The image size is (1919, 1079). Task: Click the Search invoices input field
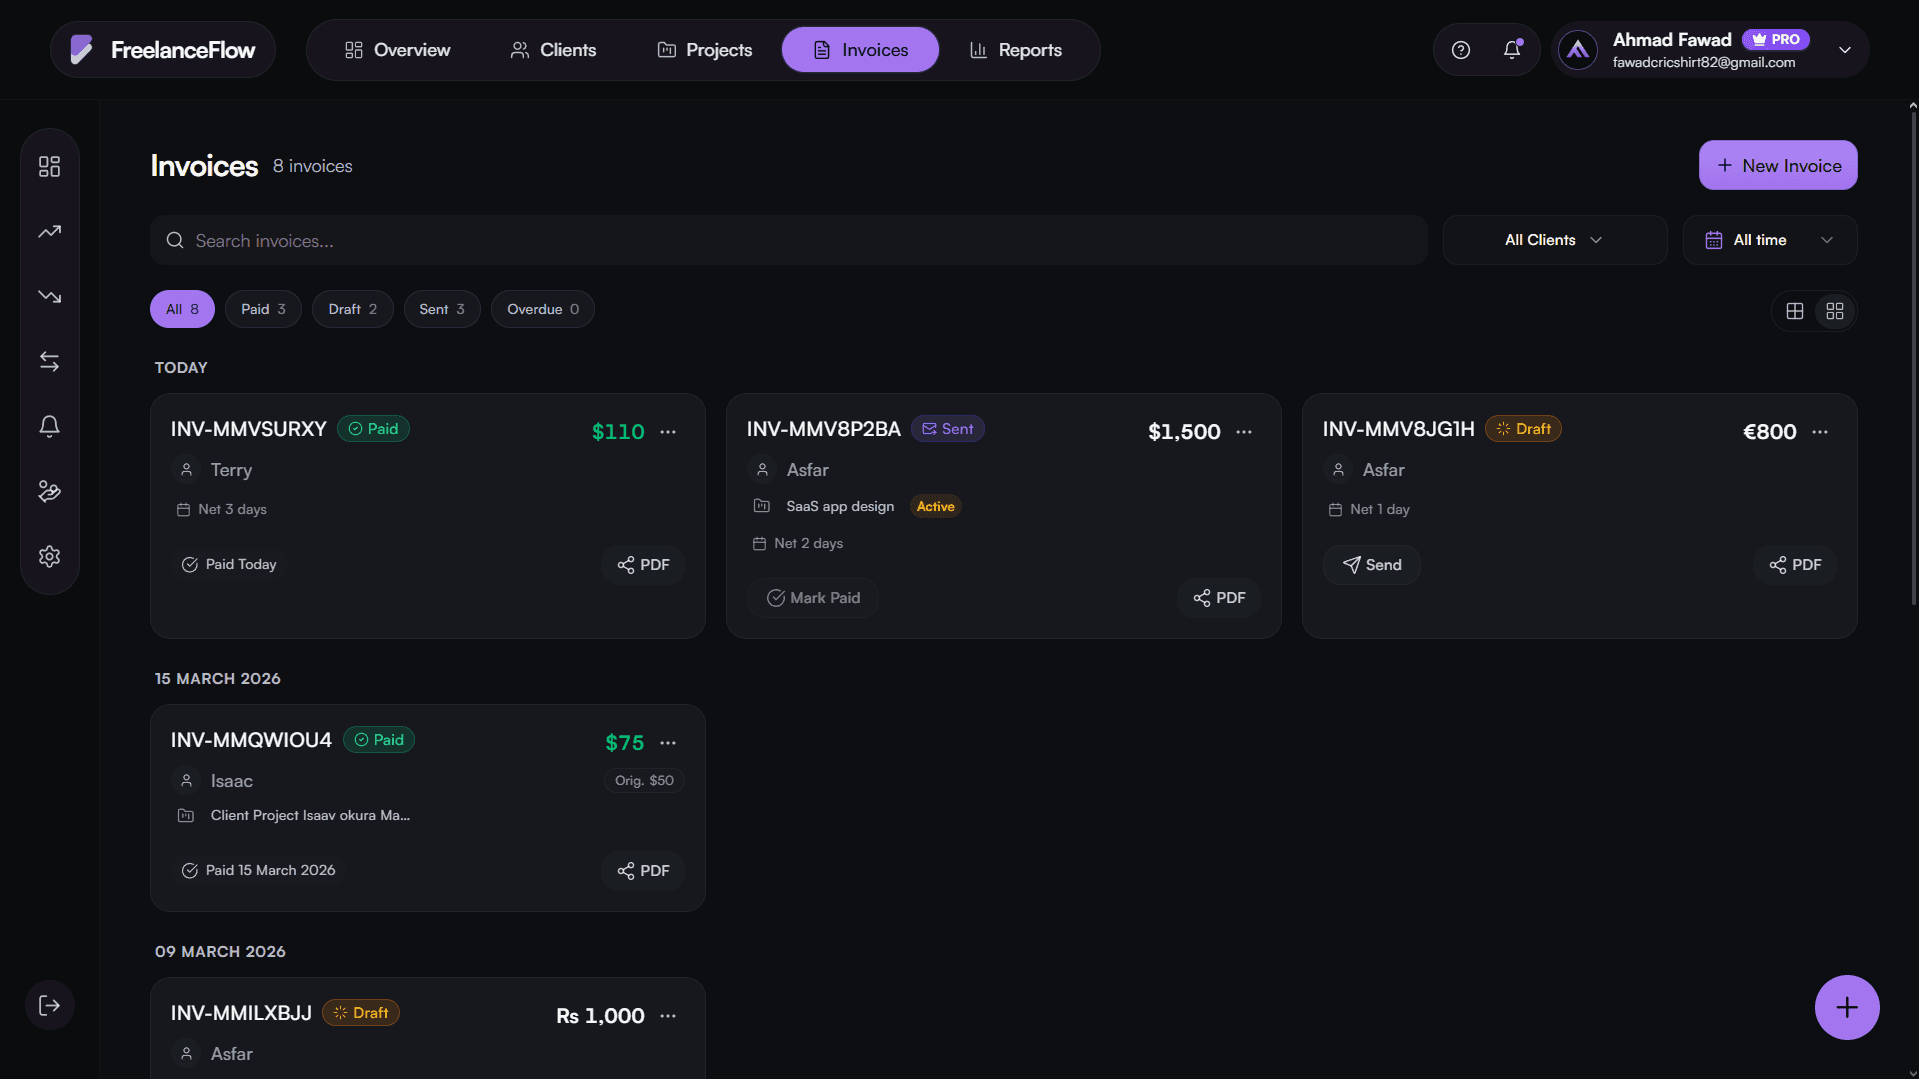pyautogui.click(x=788, y=241)
